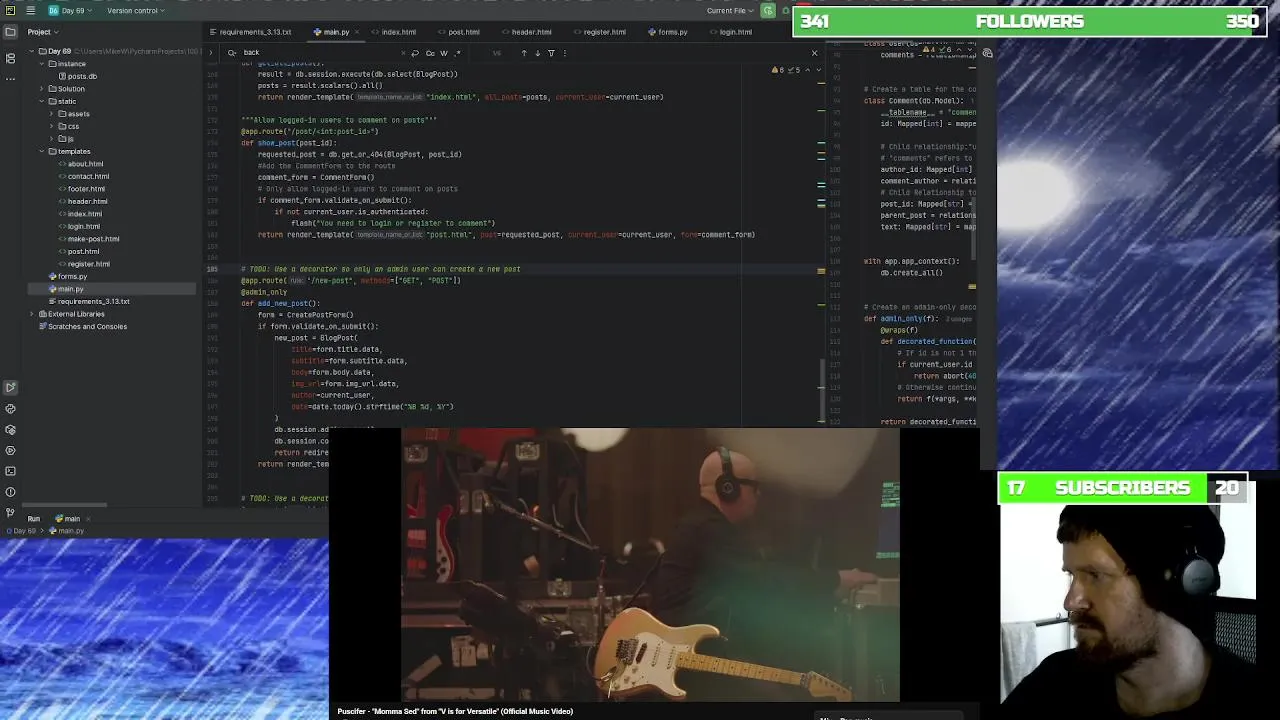Collapse the instance folder
This screenshot has height=720, width=1280.
(x=41, y=64)
